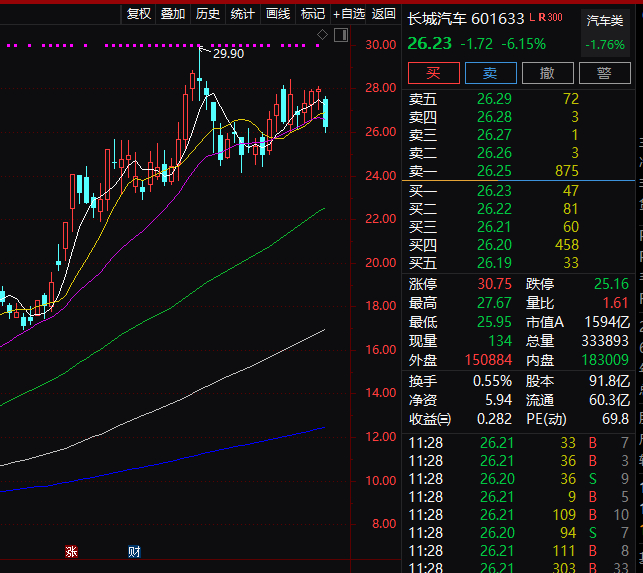Activate the 画线 draw-line tool

coord(278,14)
